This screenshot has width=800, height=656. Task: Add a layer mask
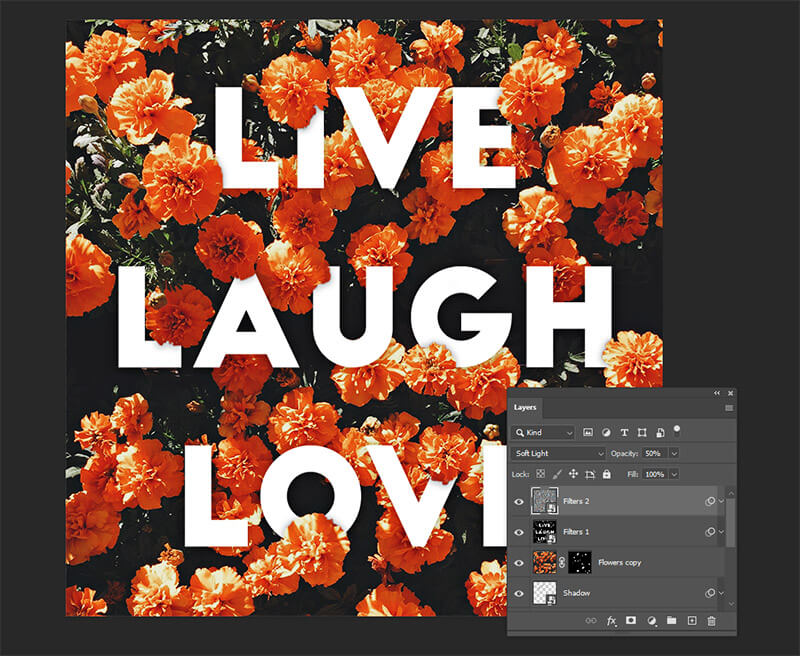(631, 621)
